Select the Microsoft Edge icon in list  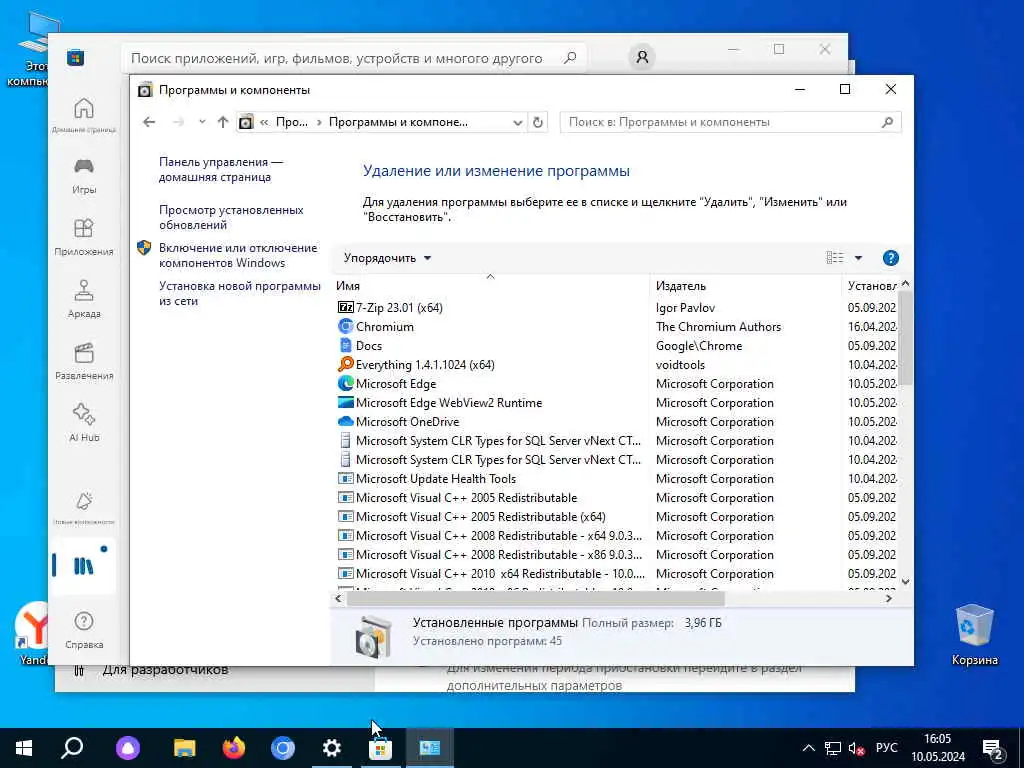[345, 383]
